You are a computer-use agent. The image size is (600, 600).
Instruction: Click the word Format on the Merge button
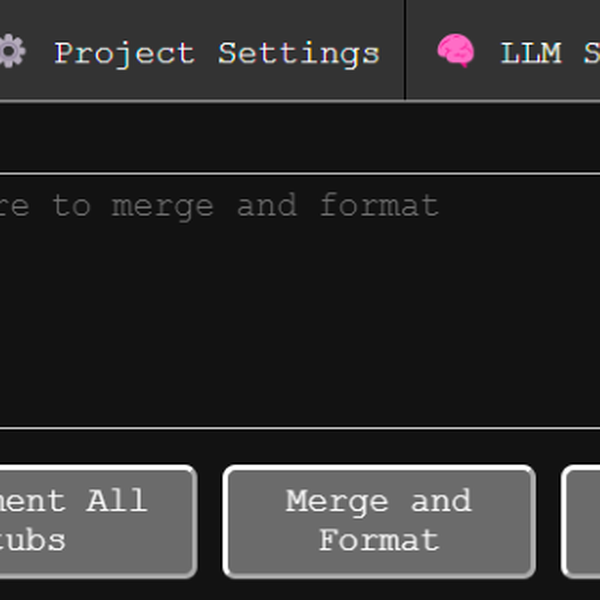378,541
